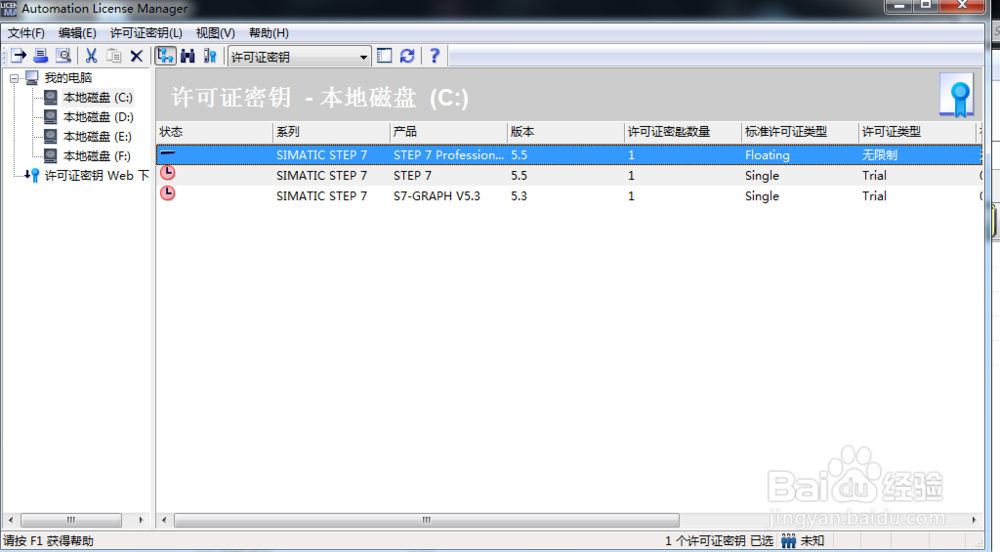Image resolution: width=1000 pixels, height=552 pixels.
Task: Click the binoculars find icon
Action: point(188,56)
